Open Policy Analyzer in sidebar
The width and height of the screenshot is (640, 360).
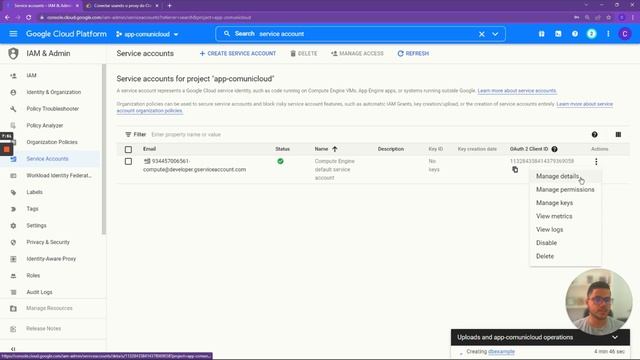click(x=44, y=126)
